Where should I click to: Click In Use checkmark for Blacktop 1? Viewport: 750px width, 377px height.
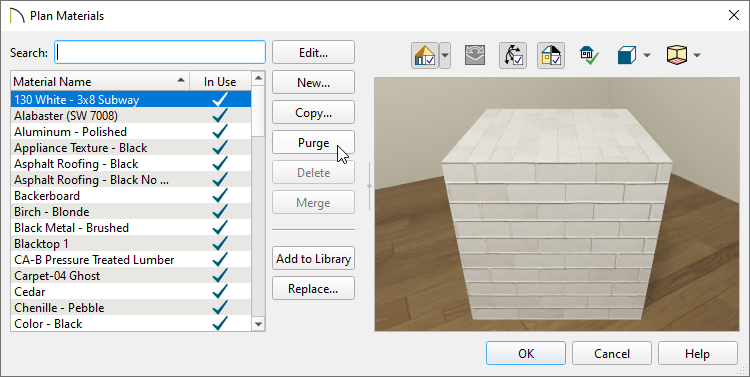tap(220, 243)
